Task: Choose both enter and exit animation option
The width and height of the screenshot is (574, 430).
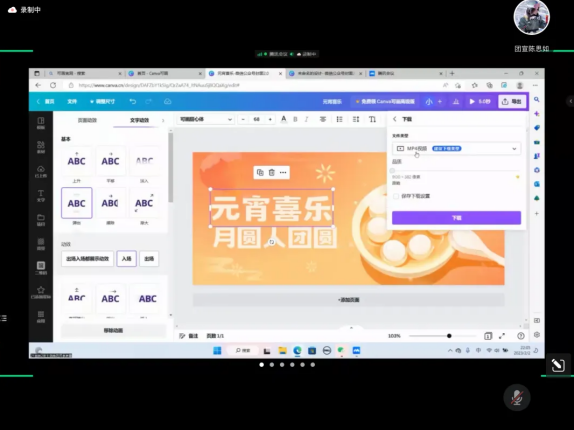Action: pos(87,259)
